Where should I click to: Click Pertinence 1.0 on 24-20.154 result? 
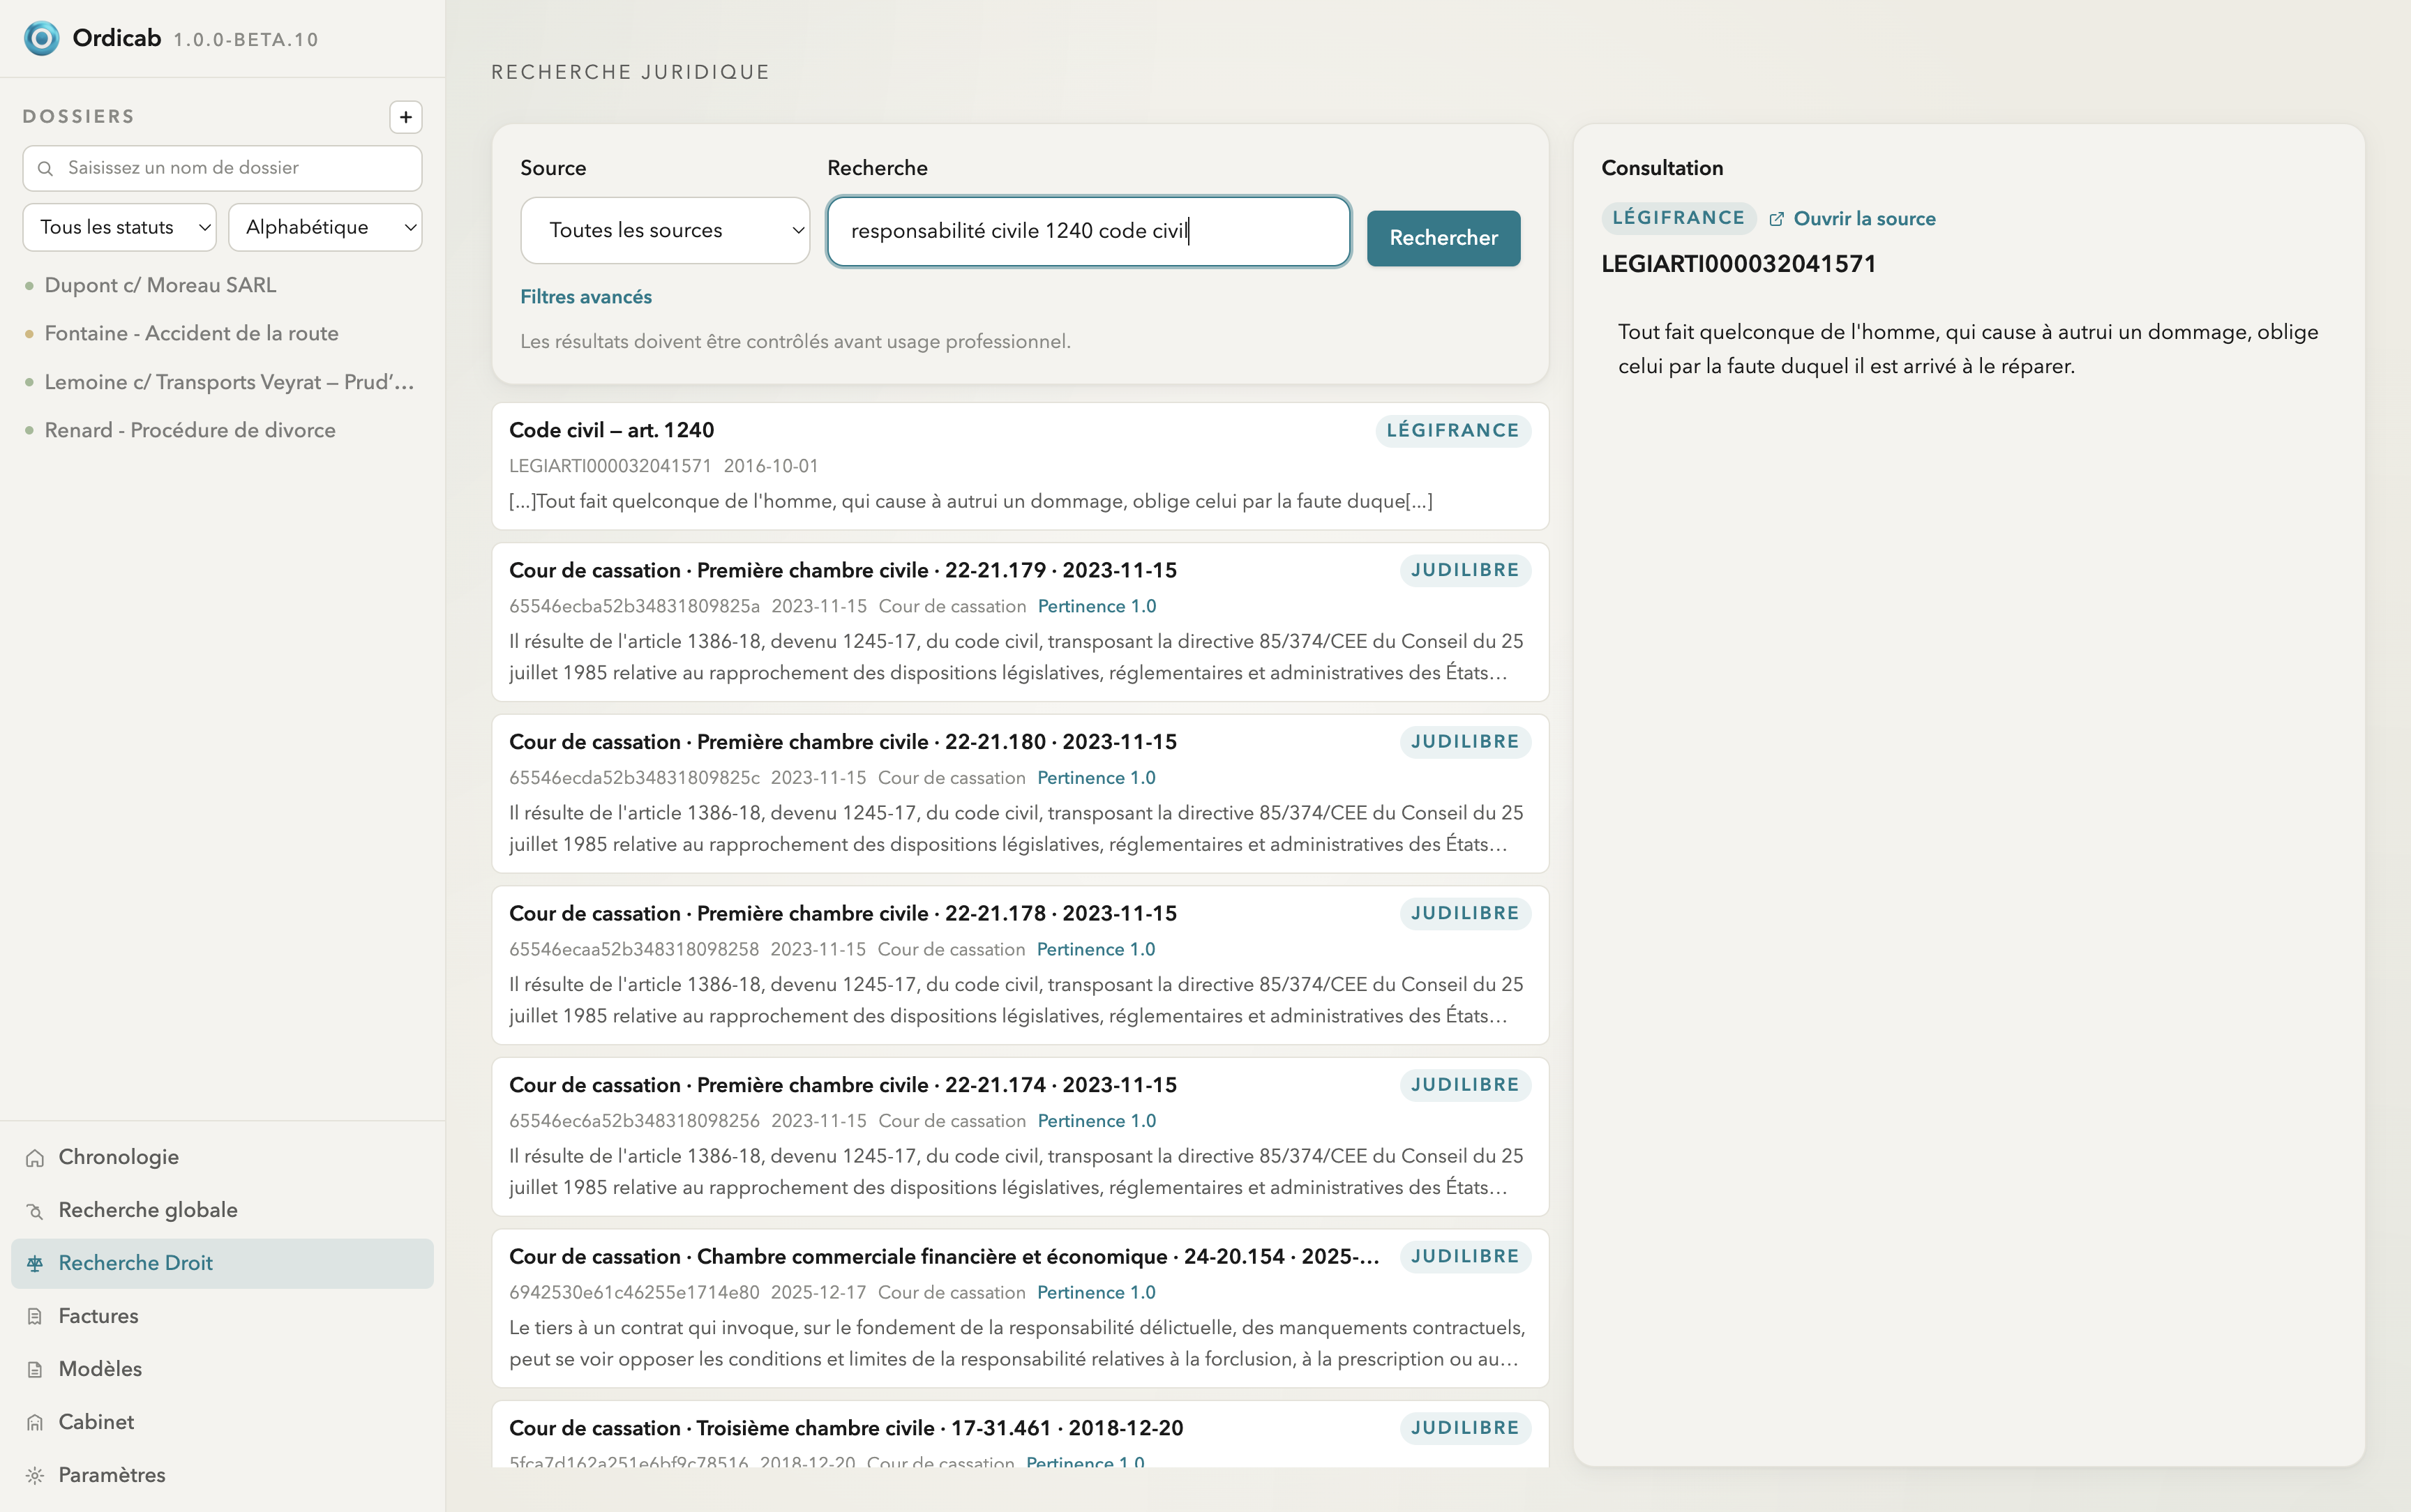pos(1096,1292)
